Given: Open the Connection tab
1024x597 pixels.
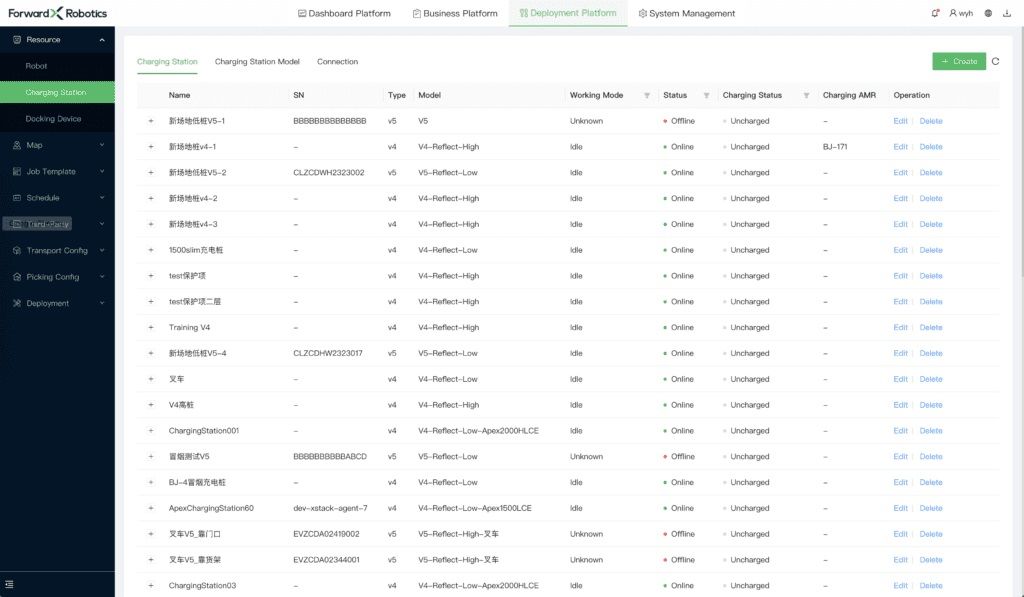Looking at the screenshot, I should pos(337,62).
